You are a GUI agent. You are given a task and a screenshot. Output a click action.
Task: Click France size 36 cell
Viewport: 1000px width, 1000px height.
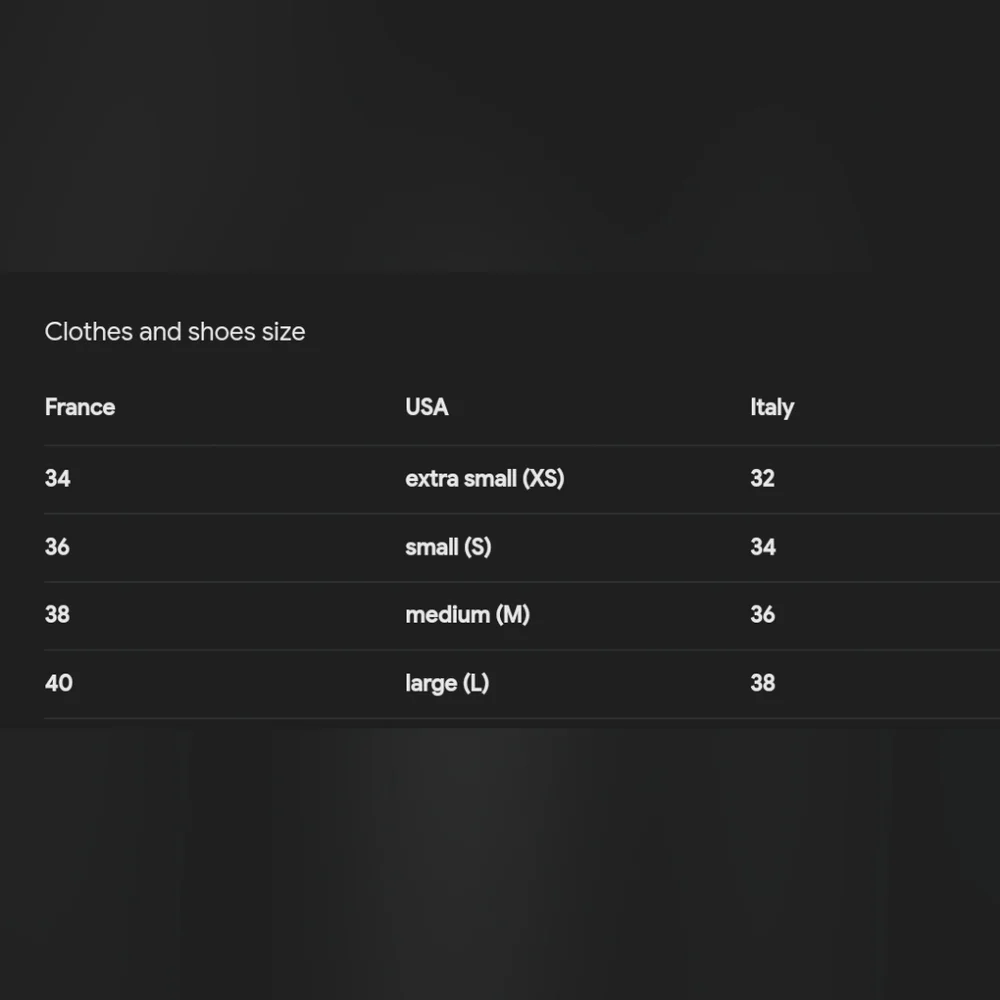pyautogui.click(x=57, y=547)
